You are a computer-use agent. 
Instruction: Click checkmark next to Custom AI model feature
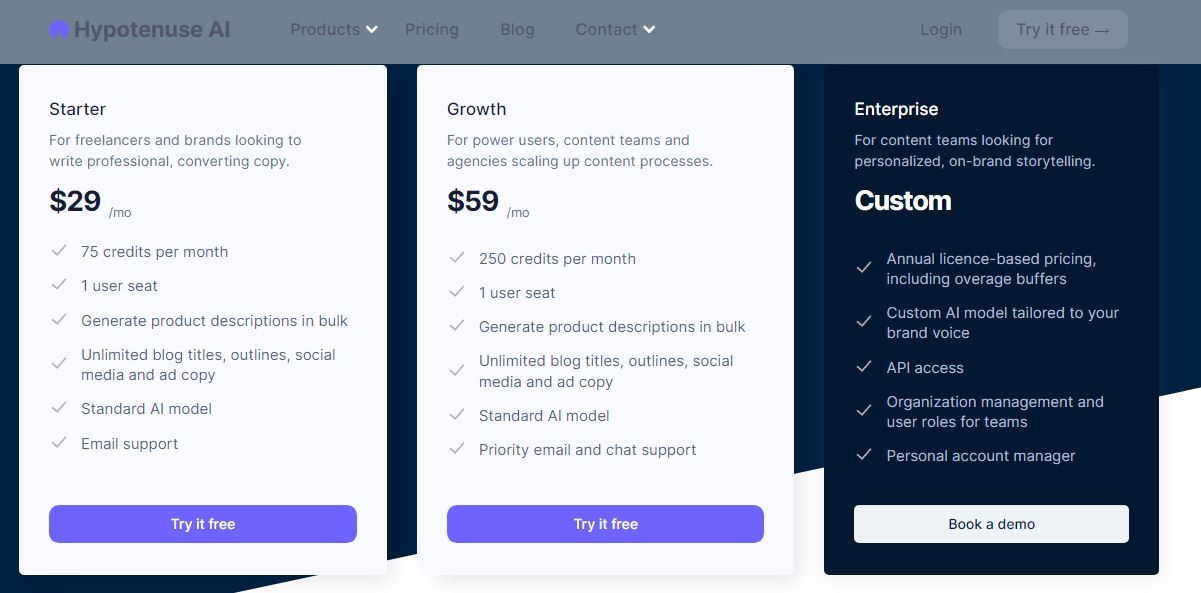864,322
